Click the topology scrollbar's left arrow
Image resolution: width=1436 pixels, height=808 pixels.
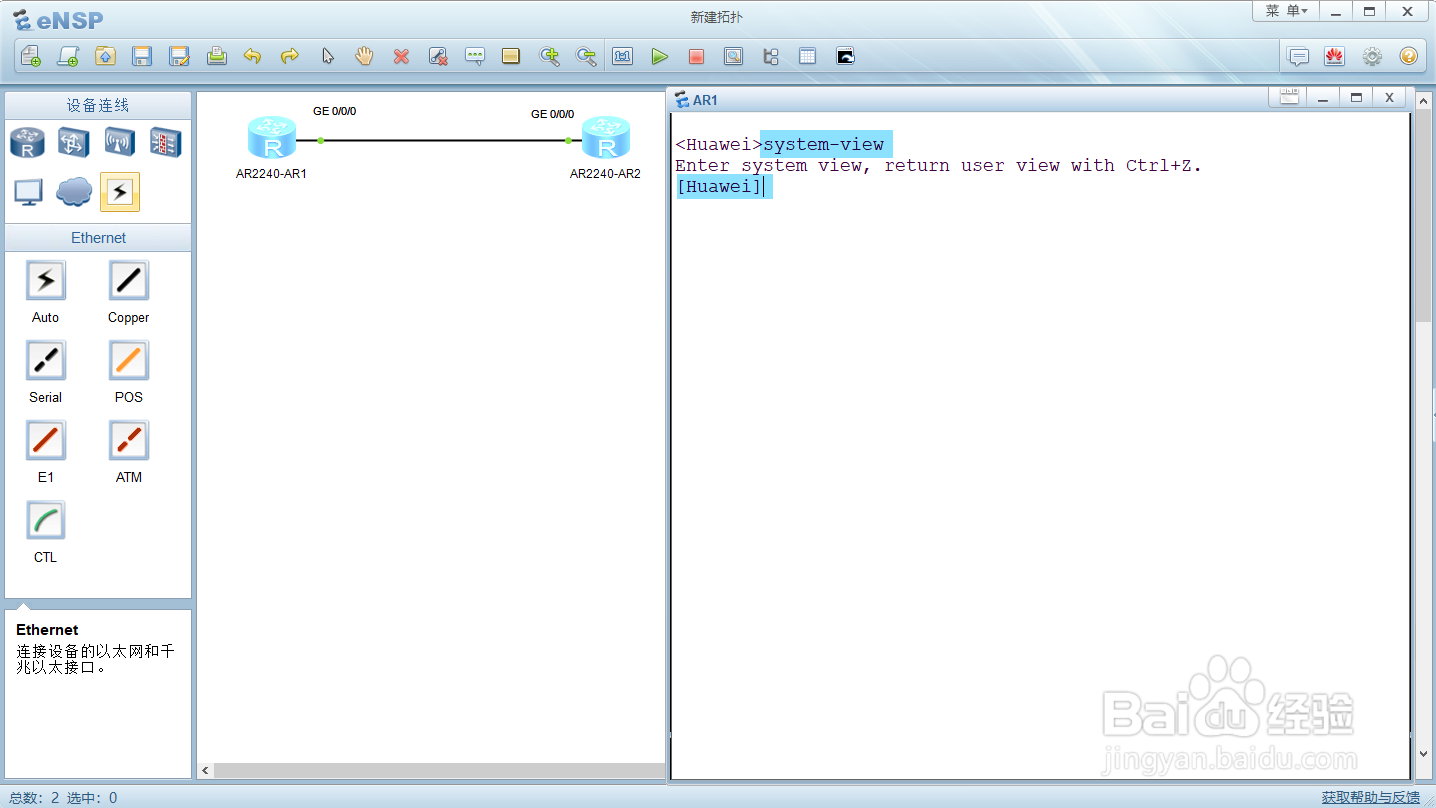point(206,771)
